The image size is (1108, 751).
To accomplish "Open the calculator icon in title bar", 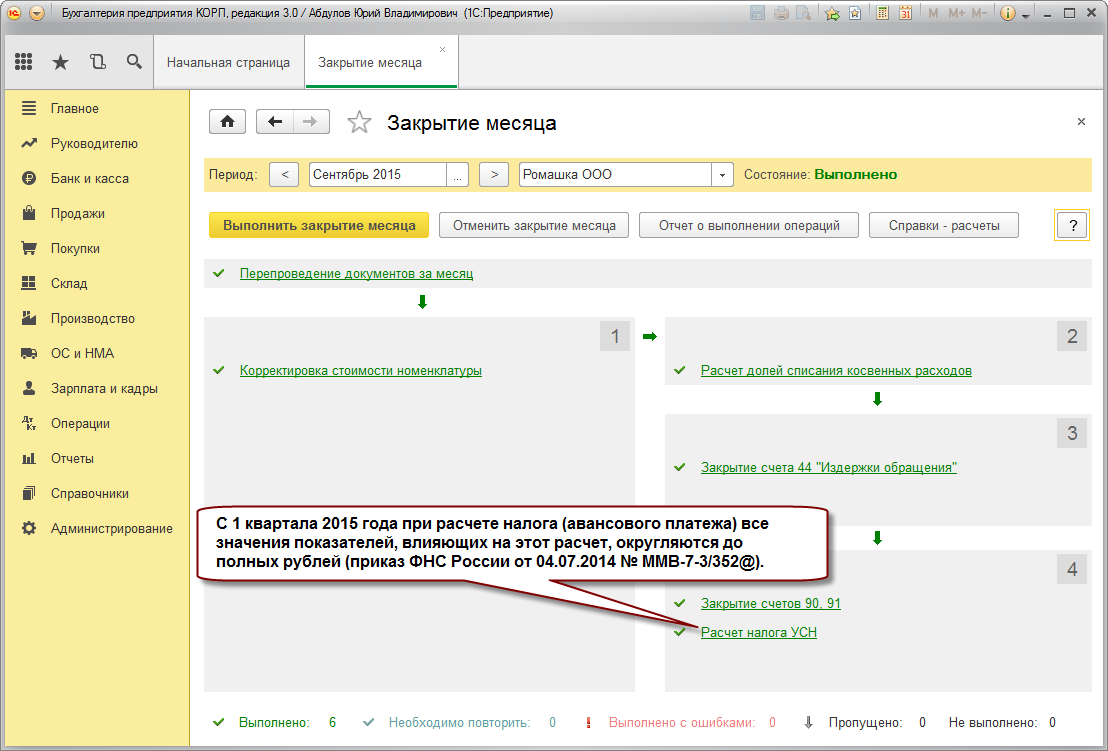I will click(x=882, y=13).
